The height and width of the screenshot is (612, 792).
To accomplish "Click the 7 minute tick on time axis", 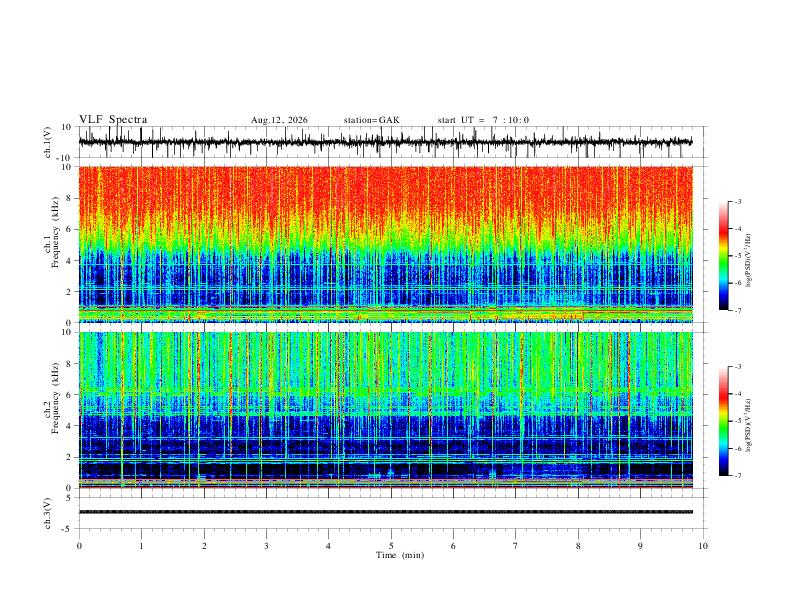I will (x=516, y=546).
